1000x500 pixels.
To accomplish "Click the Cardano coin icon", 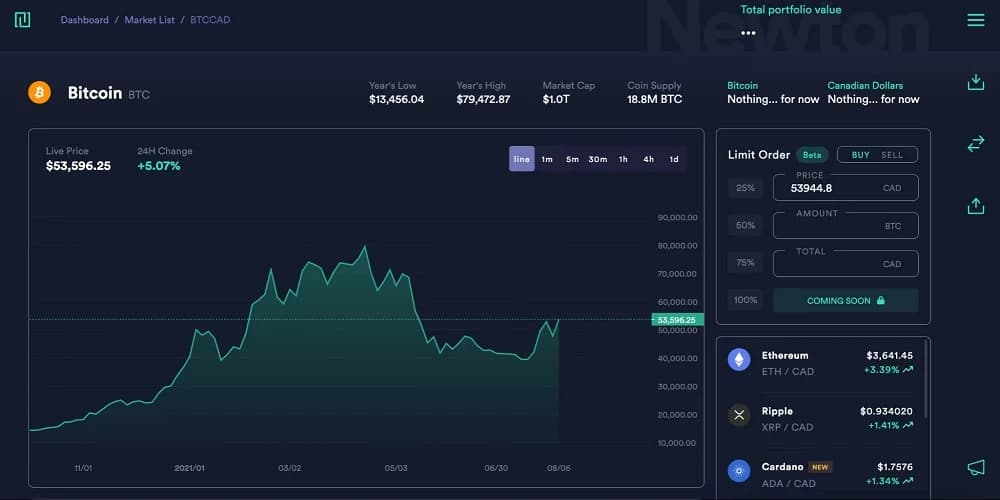I will [739, 471].
